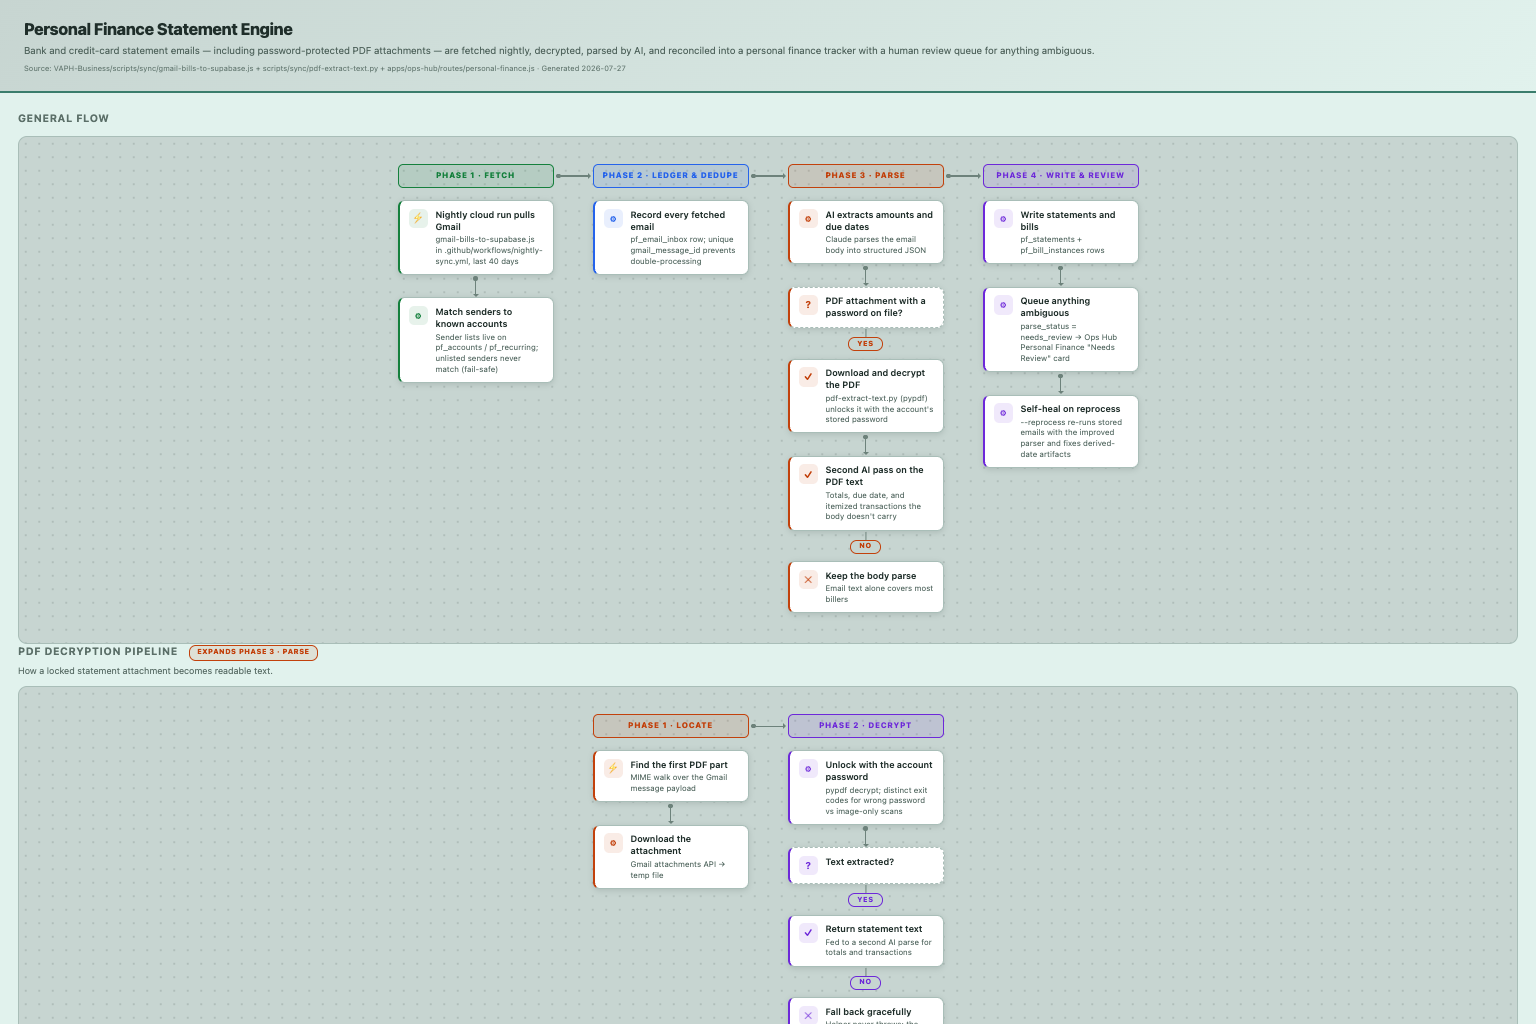Click the X icon on Keep the body parse card
The width and height of the screenshot is (1536, 1024).
point(808,579)
